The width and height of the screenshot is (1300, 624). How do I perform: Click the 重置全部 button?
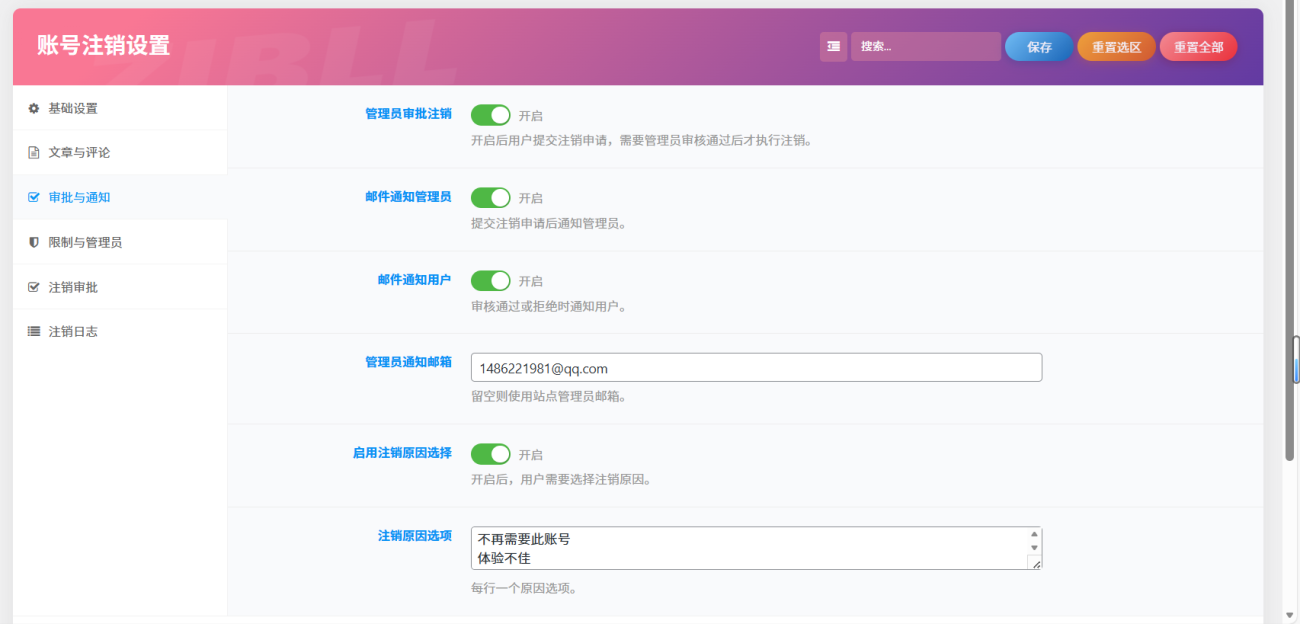[1198, 47]
